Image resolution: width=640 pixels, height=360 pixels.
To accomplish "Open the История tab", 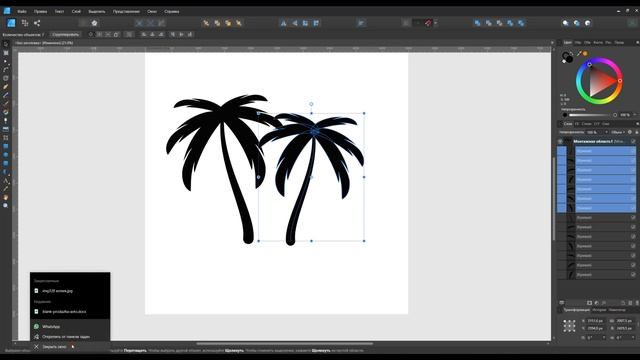I will pos(599,310).
